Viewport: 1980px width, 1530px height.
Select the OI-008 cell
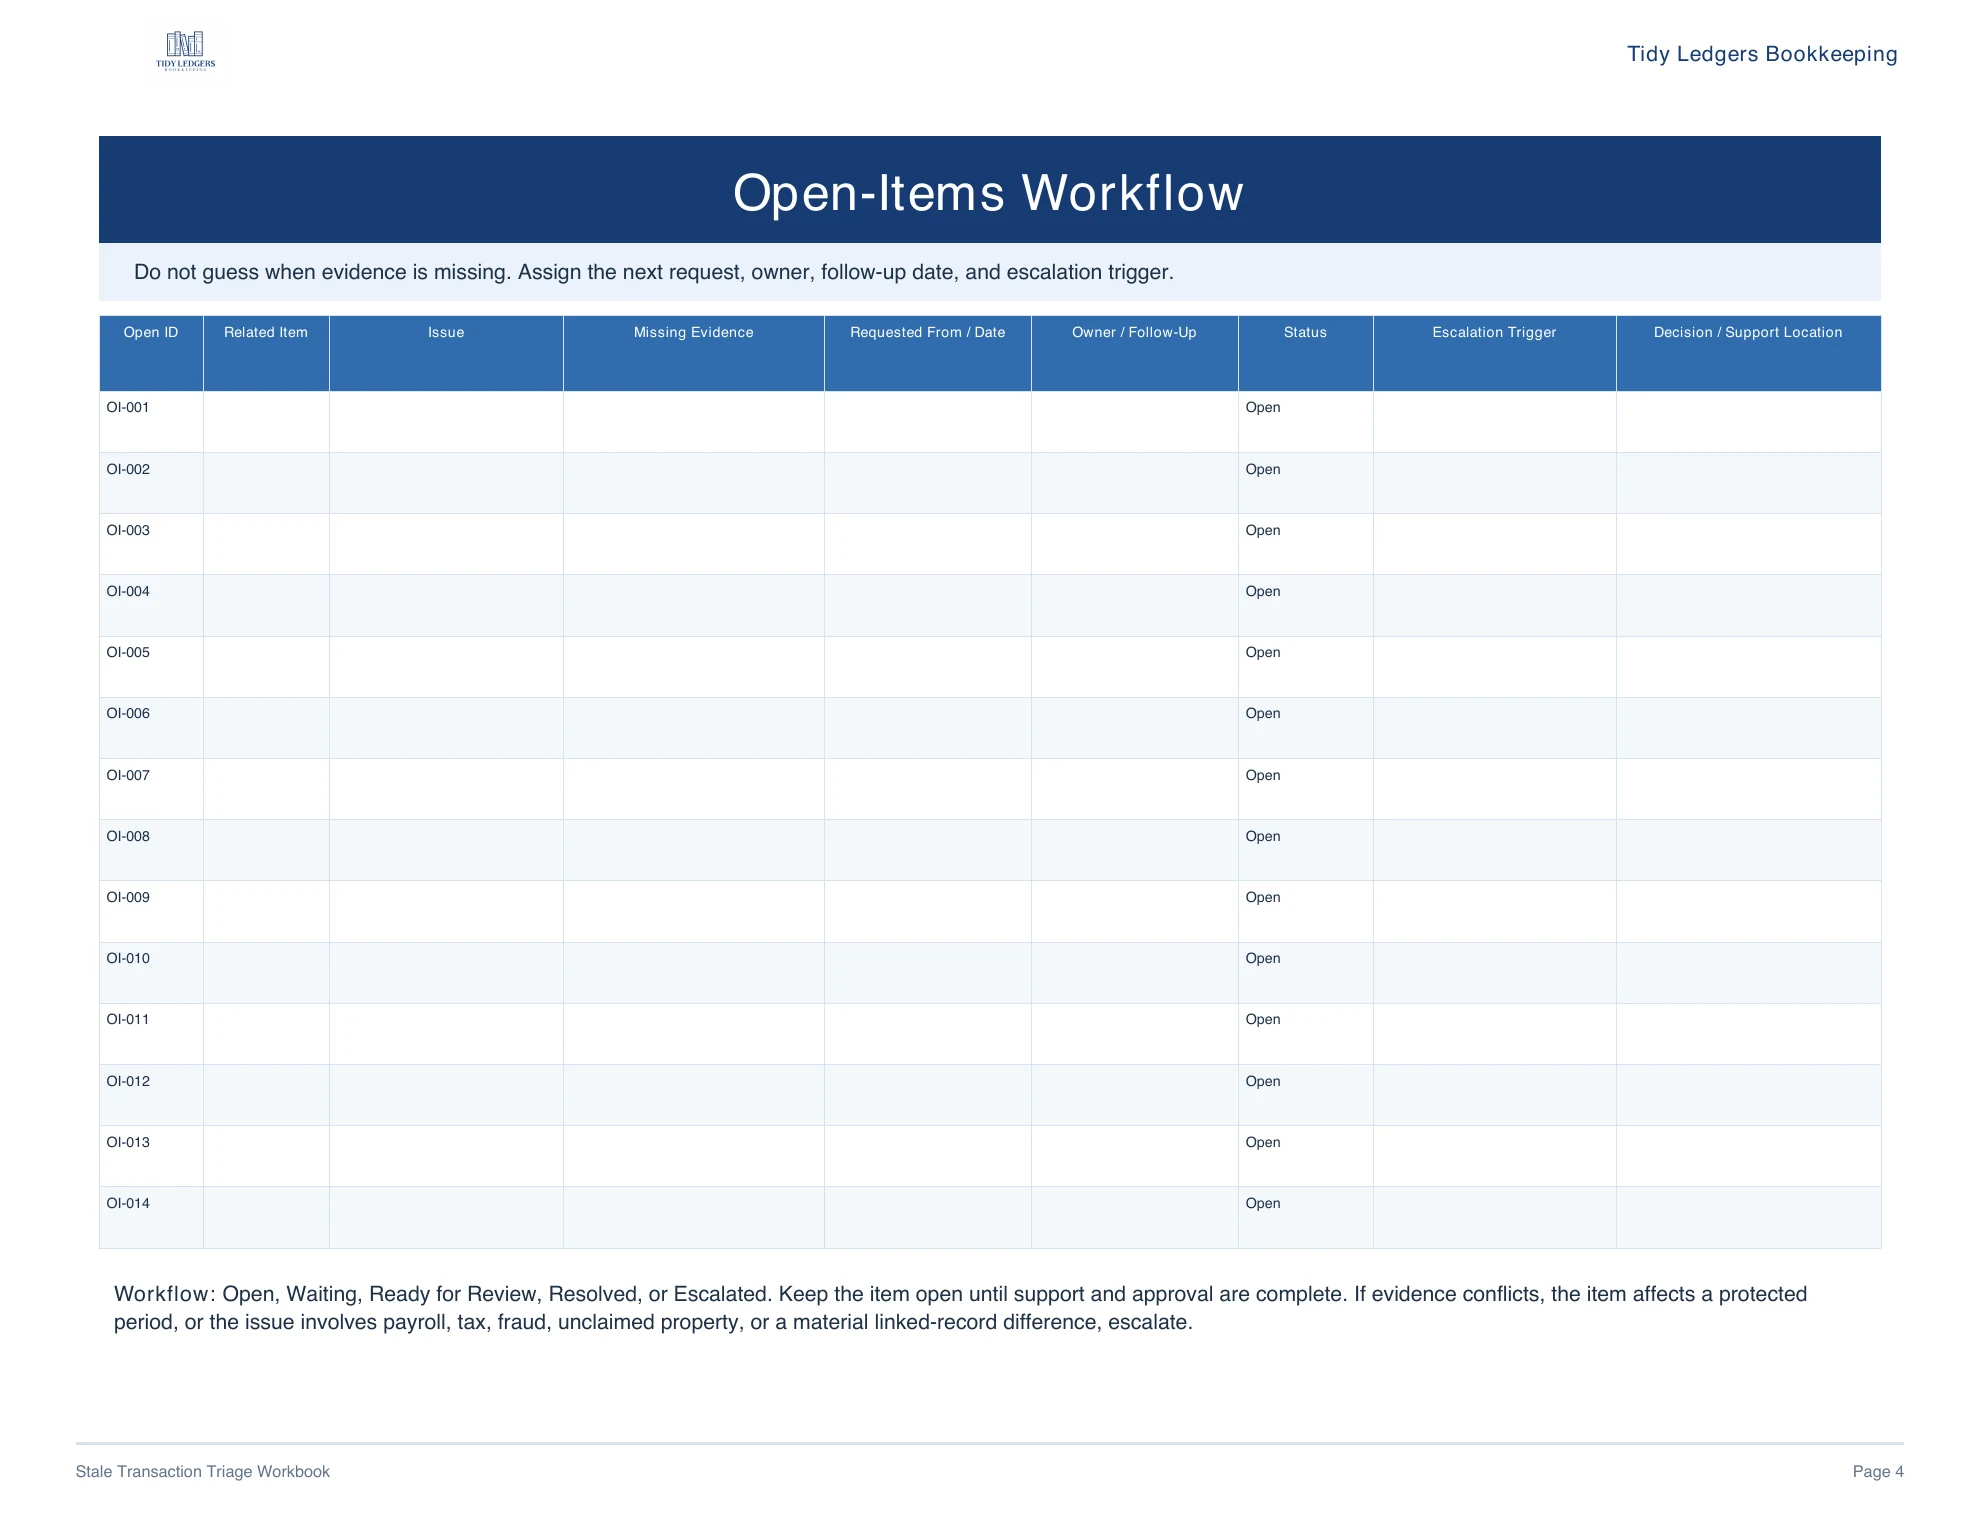pyautogui.click(x=151, y=850)
